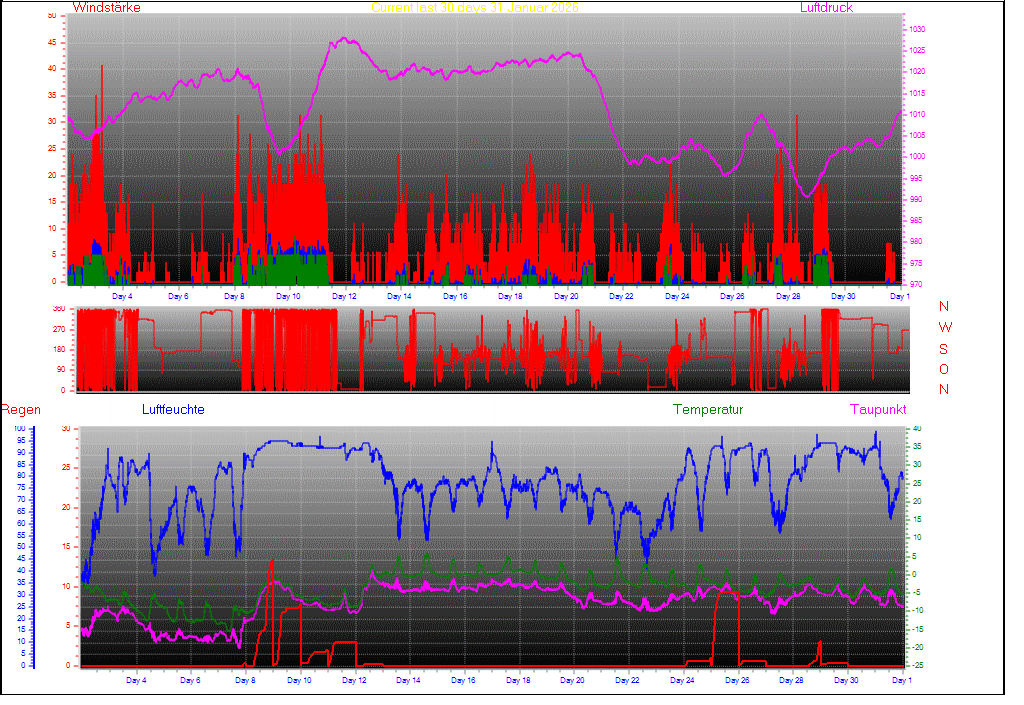Select the blue Luftfeuchte label
1024x705 pixels.
click(173, 410)
